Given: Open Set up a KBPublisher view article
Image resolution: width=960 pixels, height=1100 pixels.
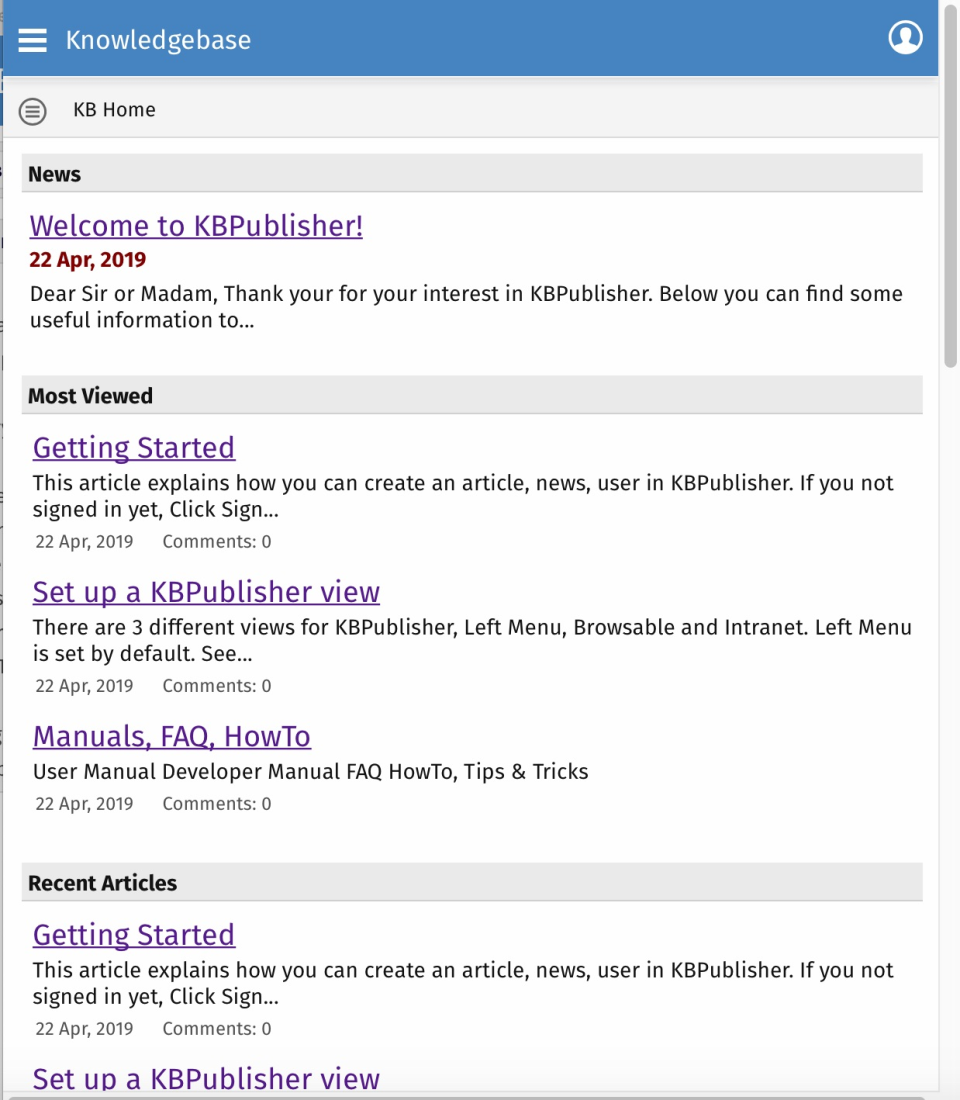Looking at the screenshot, I should coord(206,592).
